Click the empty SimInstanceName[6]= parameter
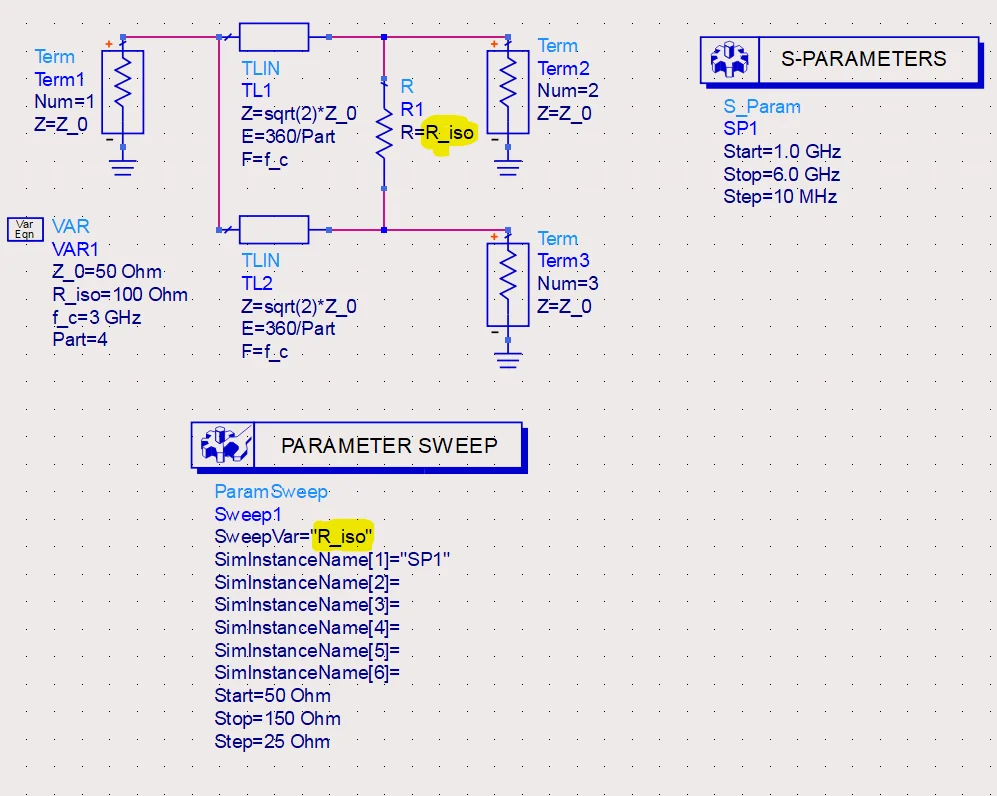Image resolution: width=997 pixels, height=796 pixels. pos(307,673)
